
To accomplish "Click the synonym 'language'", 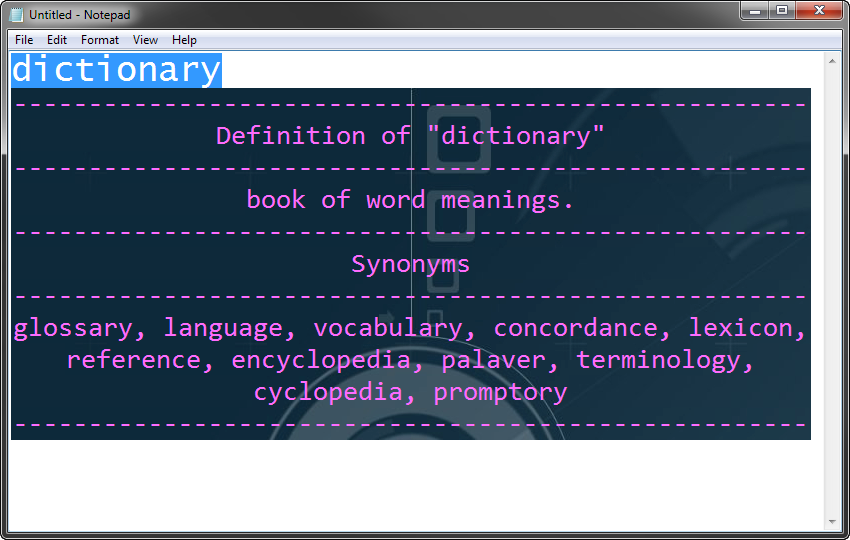I will click(x=223, y=329).
